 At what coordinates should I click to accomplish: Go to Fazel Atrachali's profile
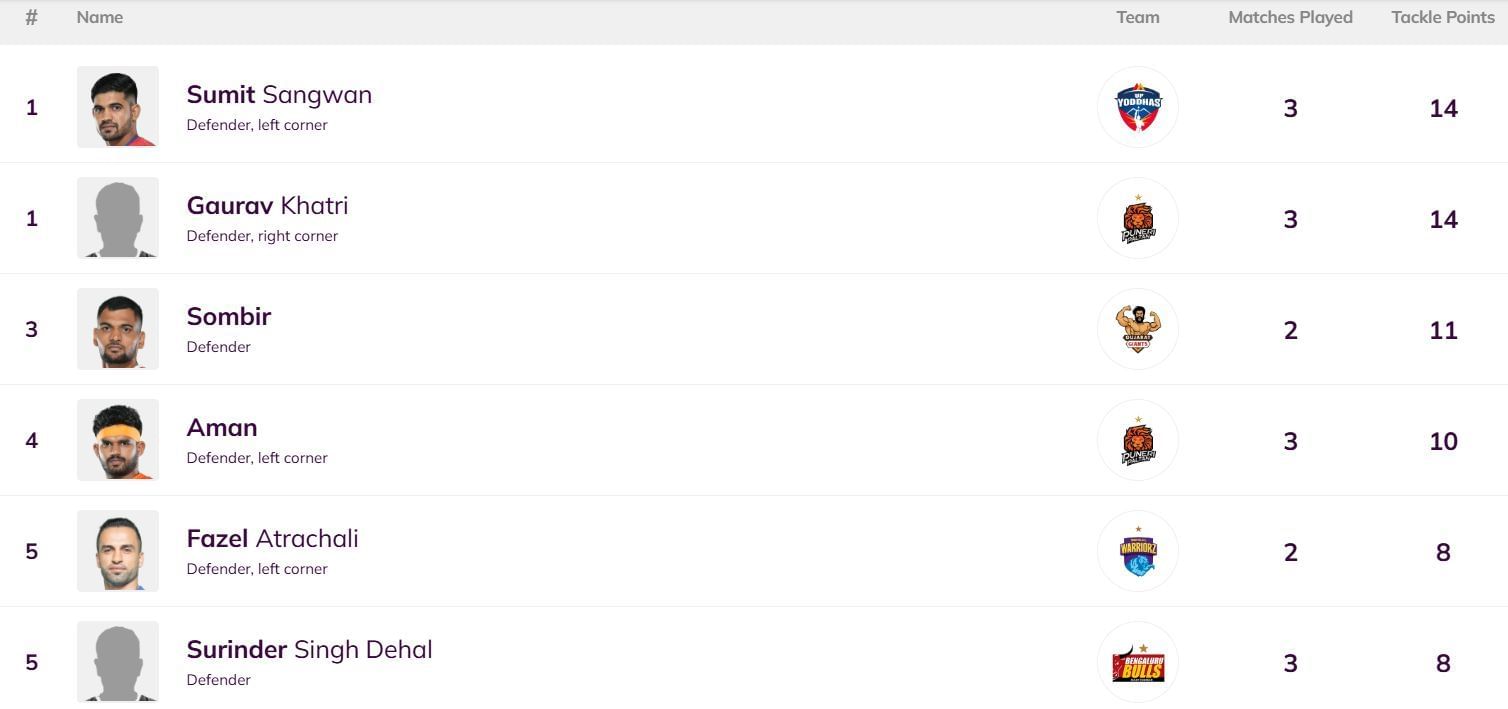pyautogui.click(x=272, y=539)
